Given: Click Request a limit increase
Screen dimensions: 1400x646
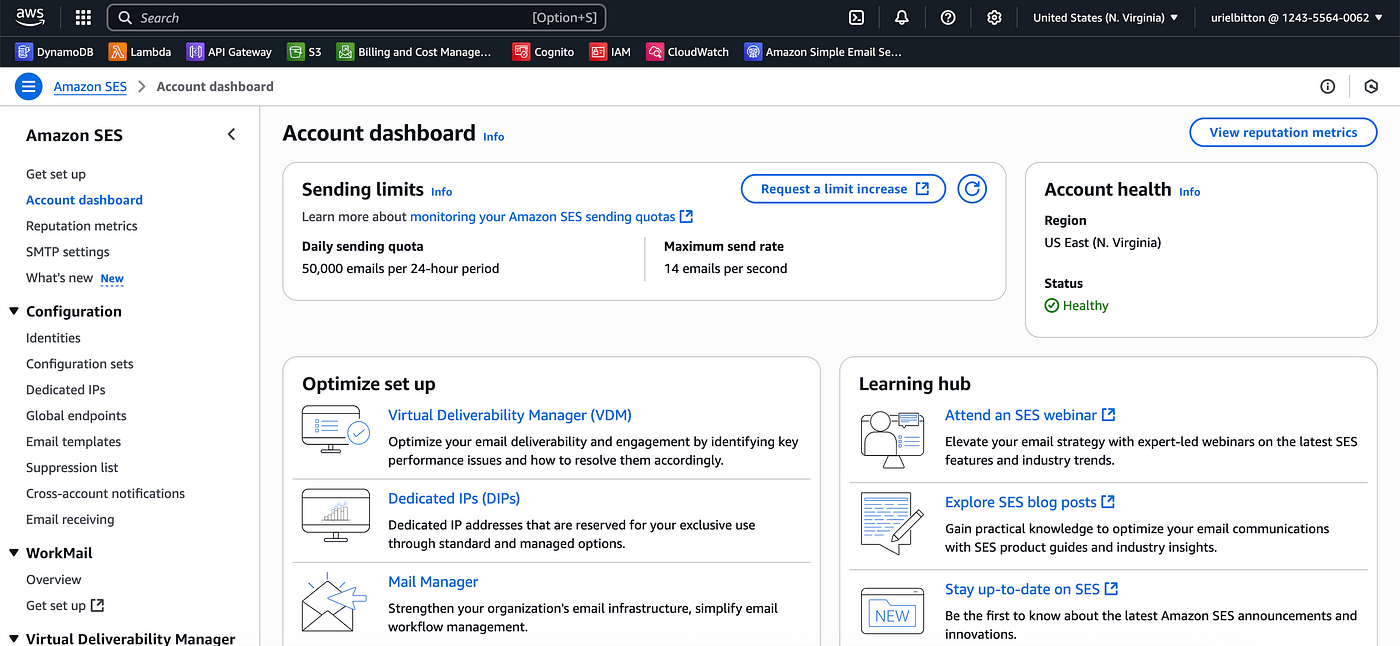Looking at the screenshot, I should pos(843,188).
